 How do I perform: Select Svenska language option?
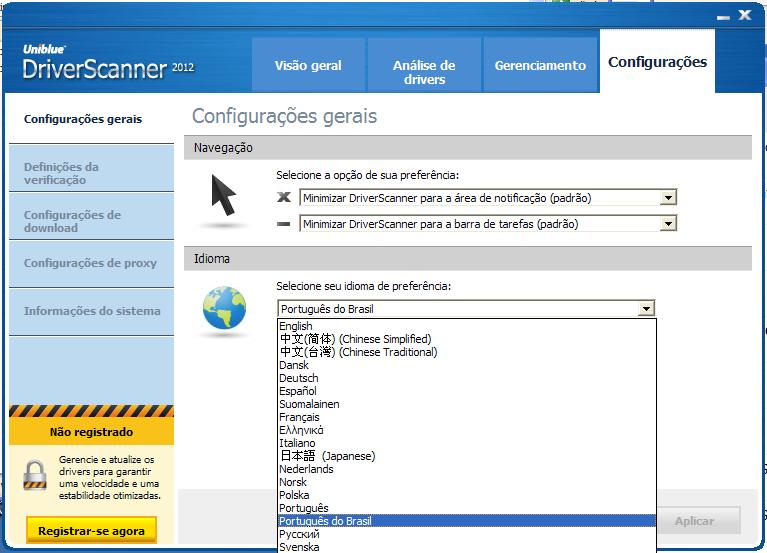(467, 547)
